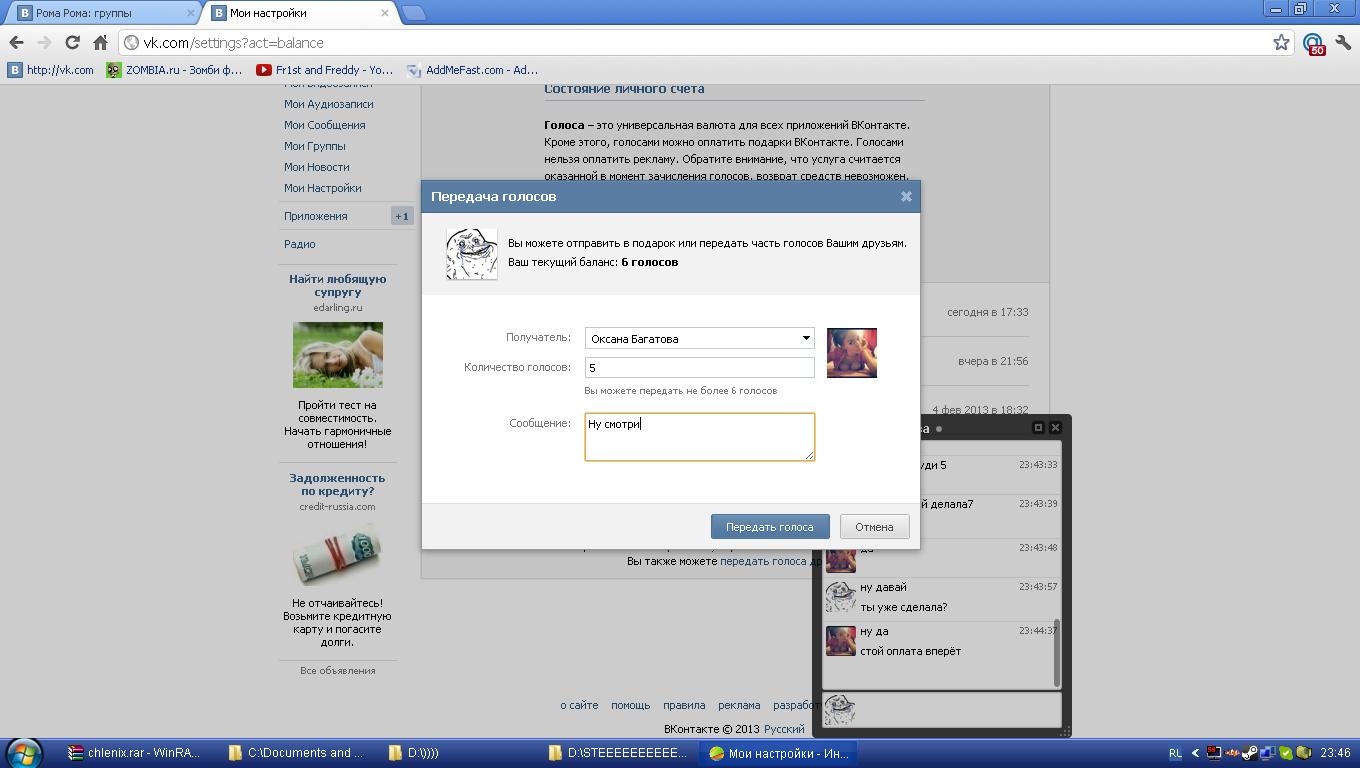The height and width of the screenshot is (768, 1360).
Task: Click the browser forward arrow
Action: pos(44,43)
